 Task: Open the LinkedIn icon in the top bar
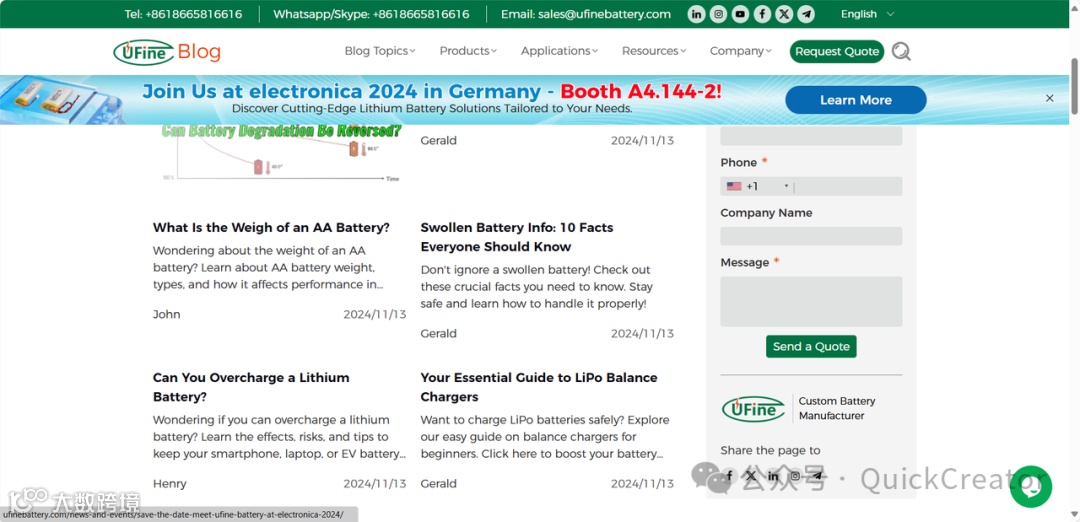pos(696,14)
